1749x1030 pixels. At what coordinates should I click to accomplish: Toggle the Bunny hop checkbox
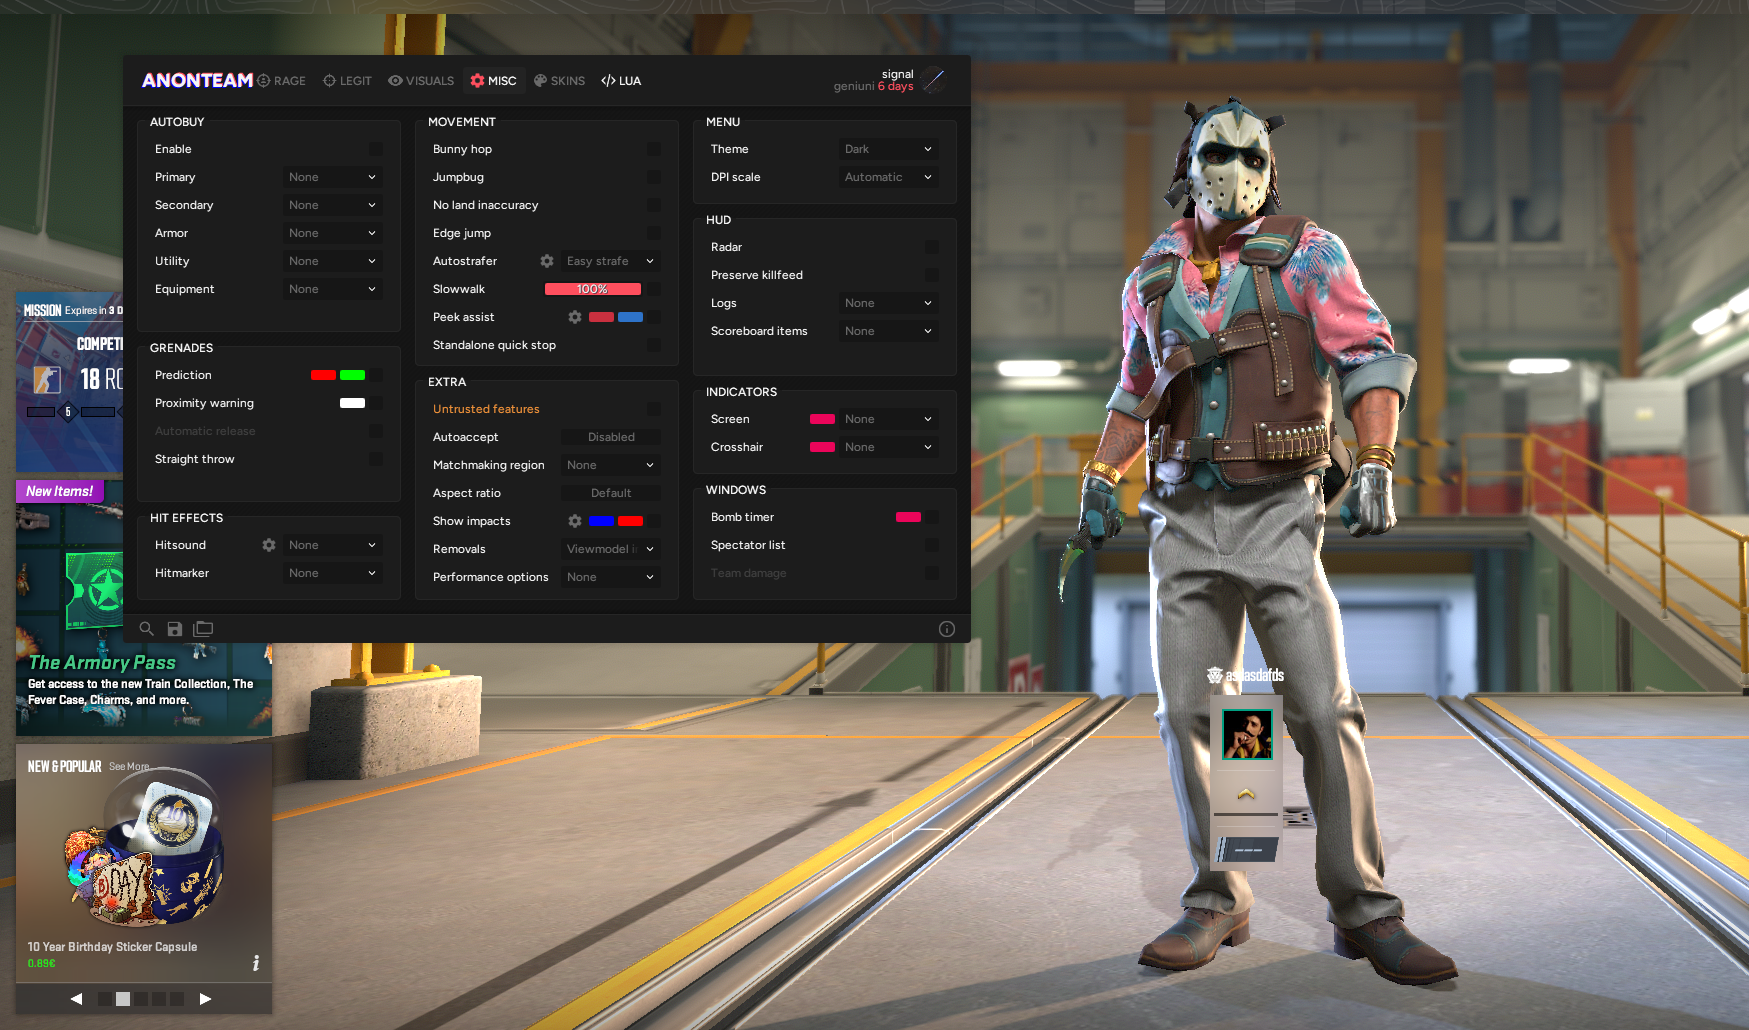[654, 149]
